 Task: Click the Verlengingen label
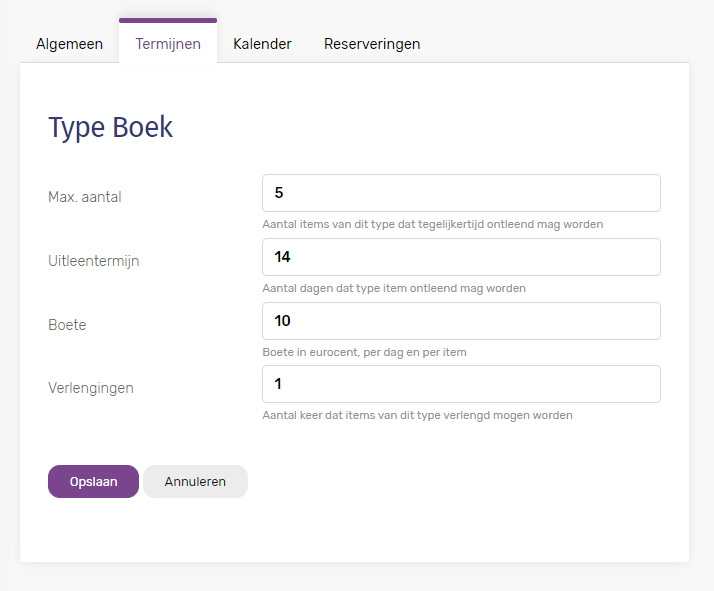coord(91,388)
